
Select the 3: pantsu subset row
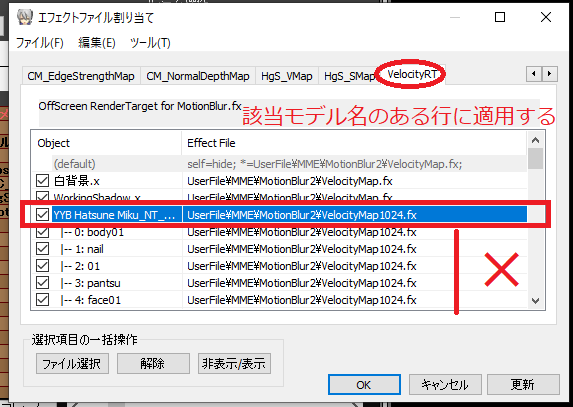(x=280, y=283)
